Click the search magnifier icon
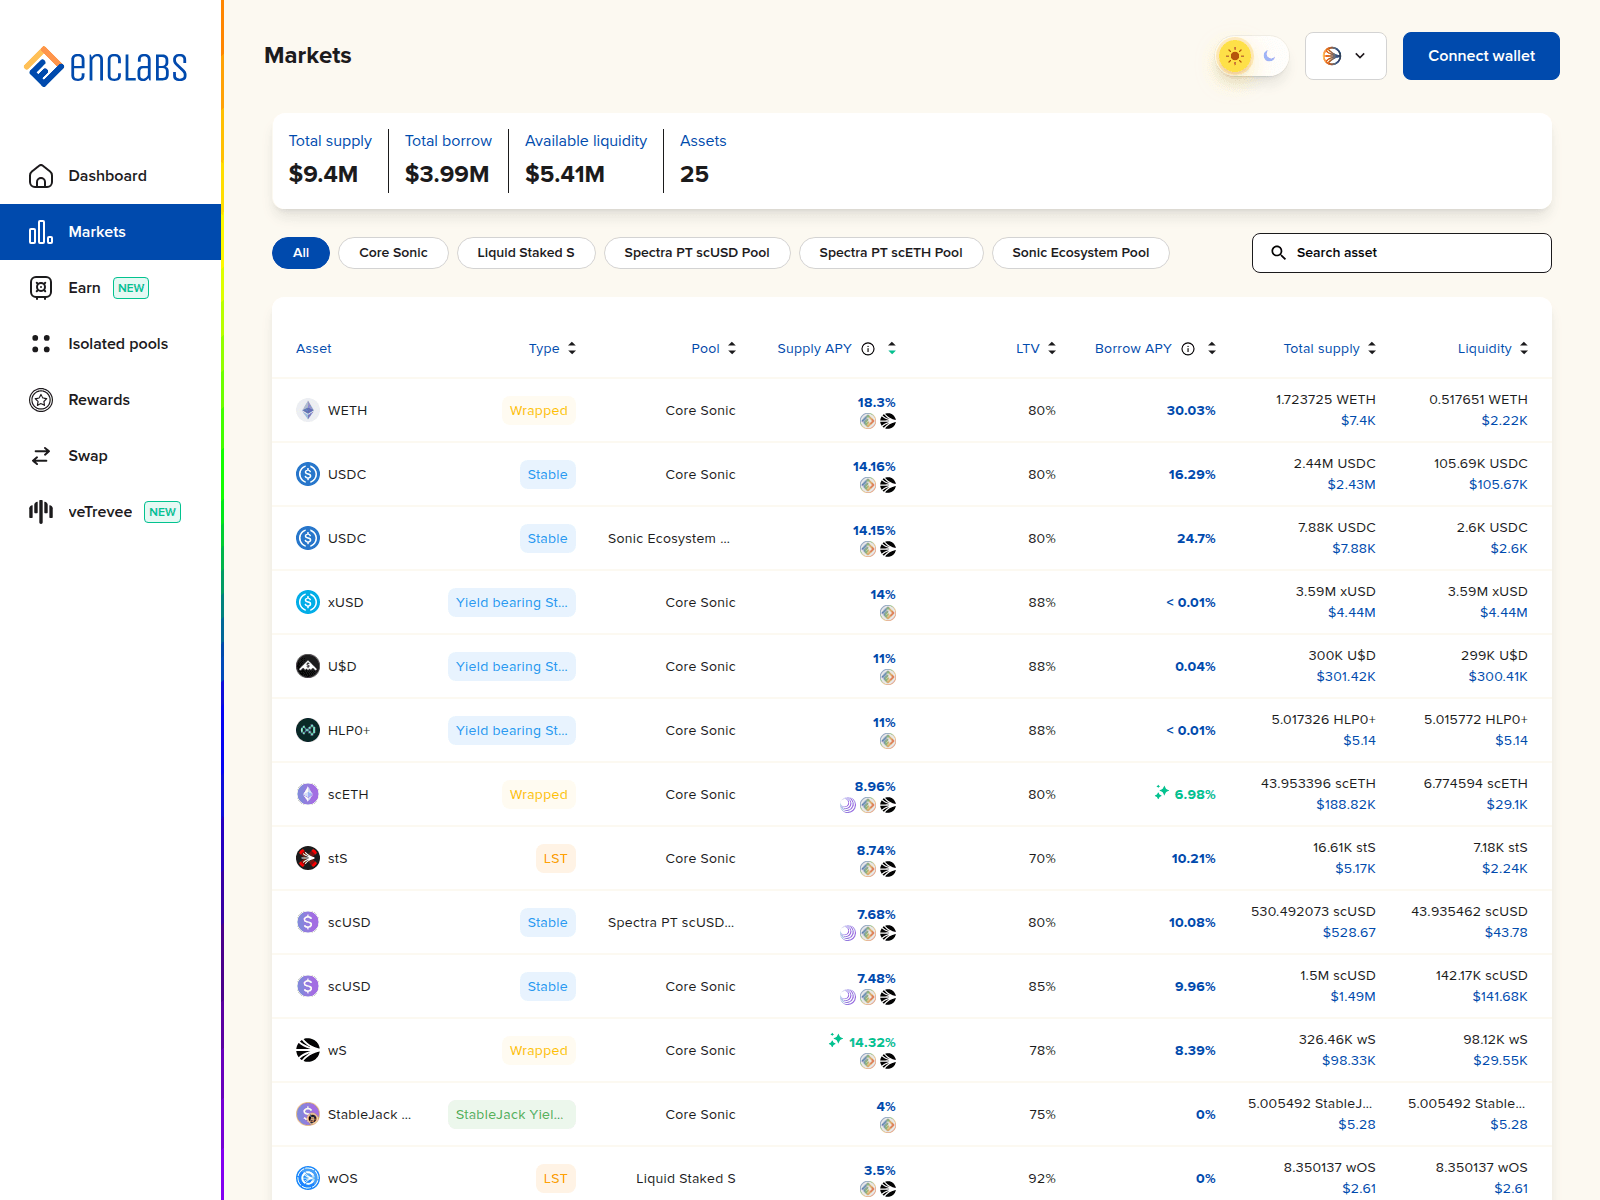Viewport: 1600px width, 1200px height. click(x=1278, y=253)
